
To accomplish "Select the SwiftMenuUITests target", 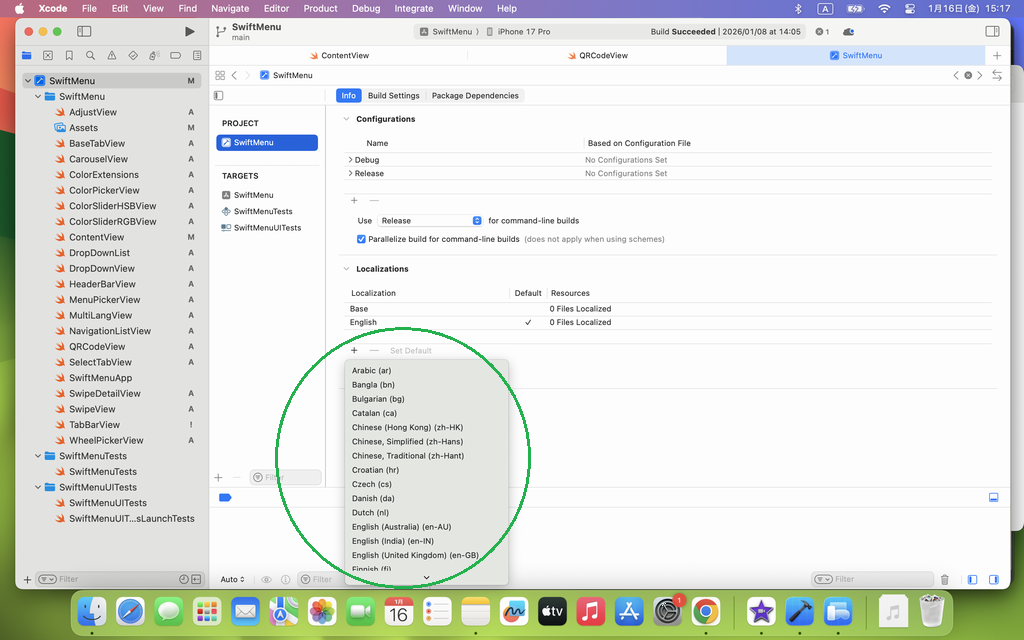I will pyautogui.click(x=267, y=228).
